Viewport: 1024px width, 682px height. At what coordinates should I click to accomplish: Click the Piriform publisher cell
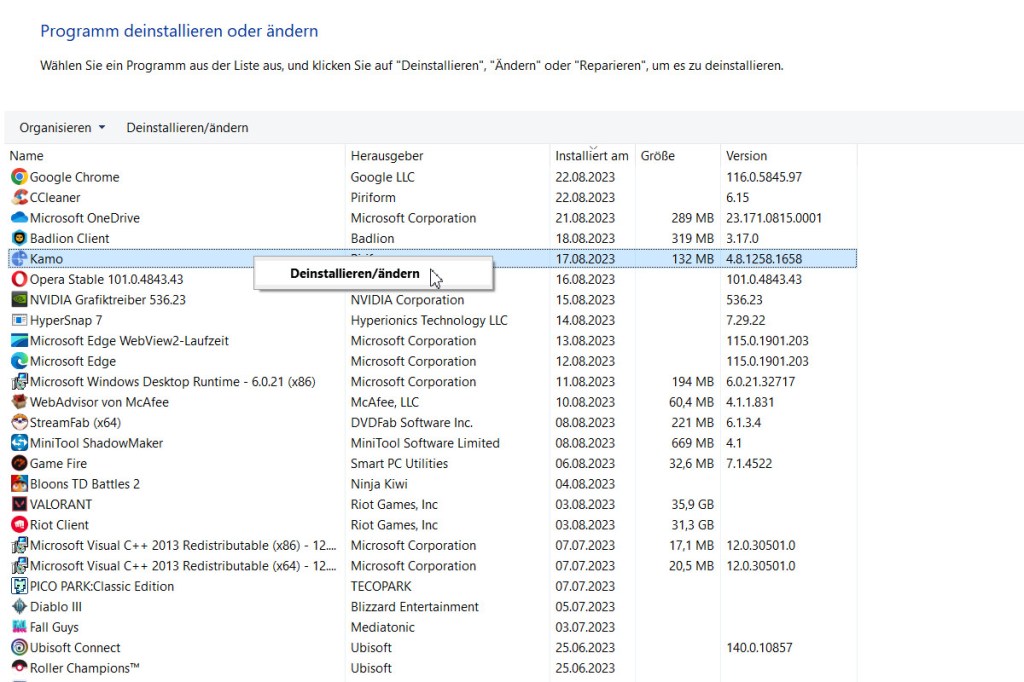point(373,197)
